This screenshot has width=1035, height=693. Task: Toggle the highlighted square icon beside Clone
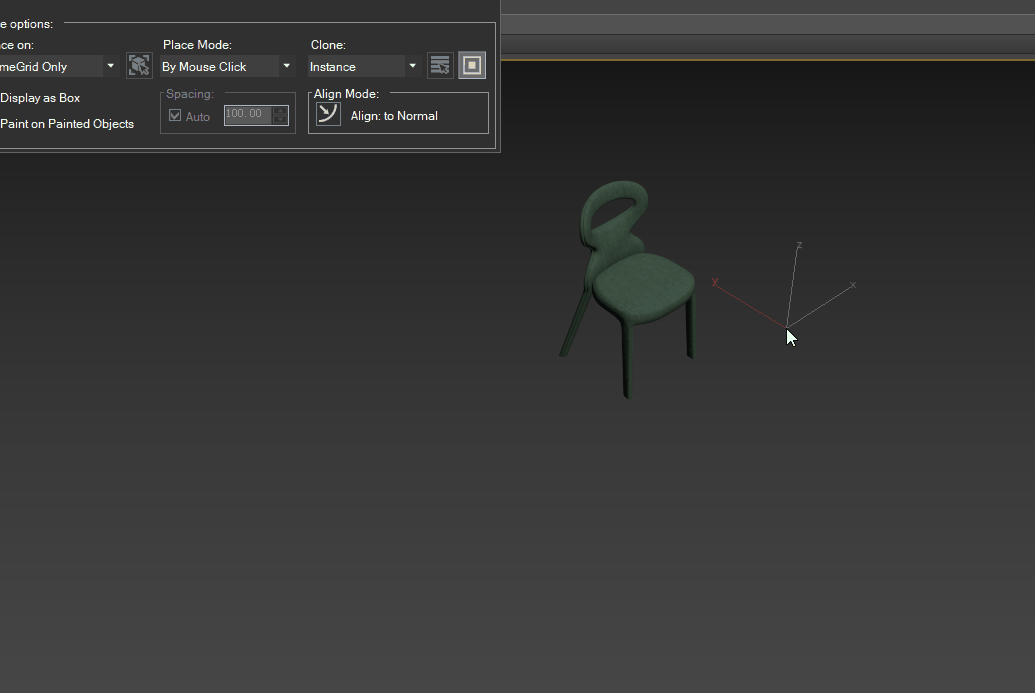coord(472,65)
